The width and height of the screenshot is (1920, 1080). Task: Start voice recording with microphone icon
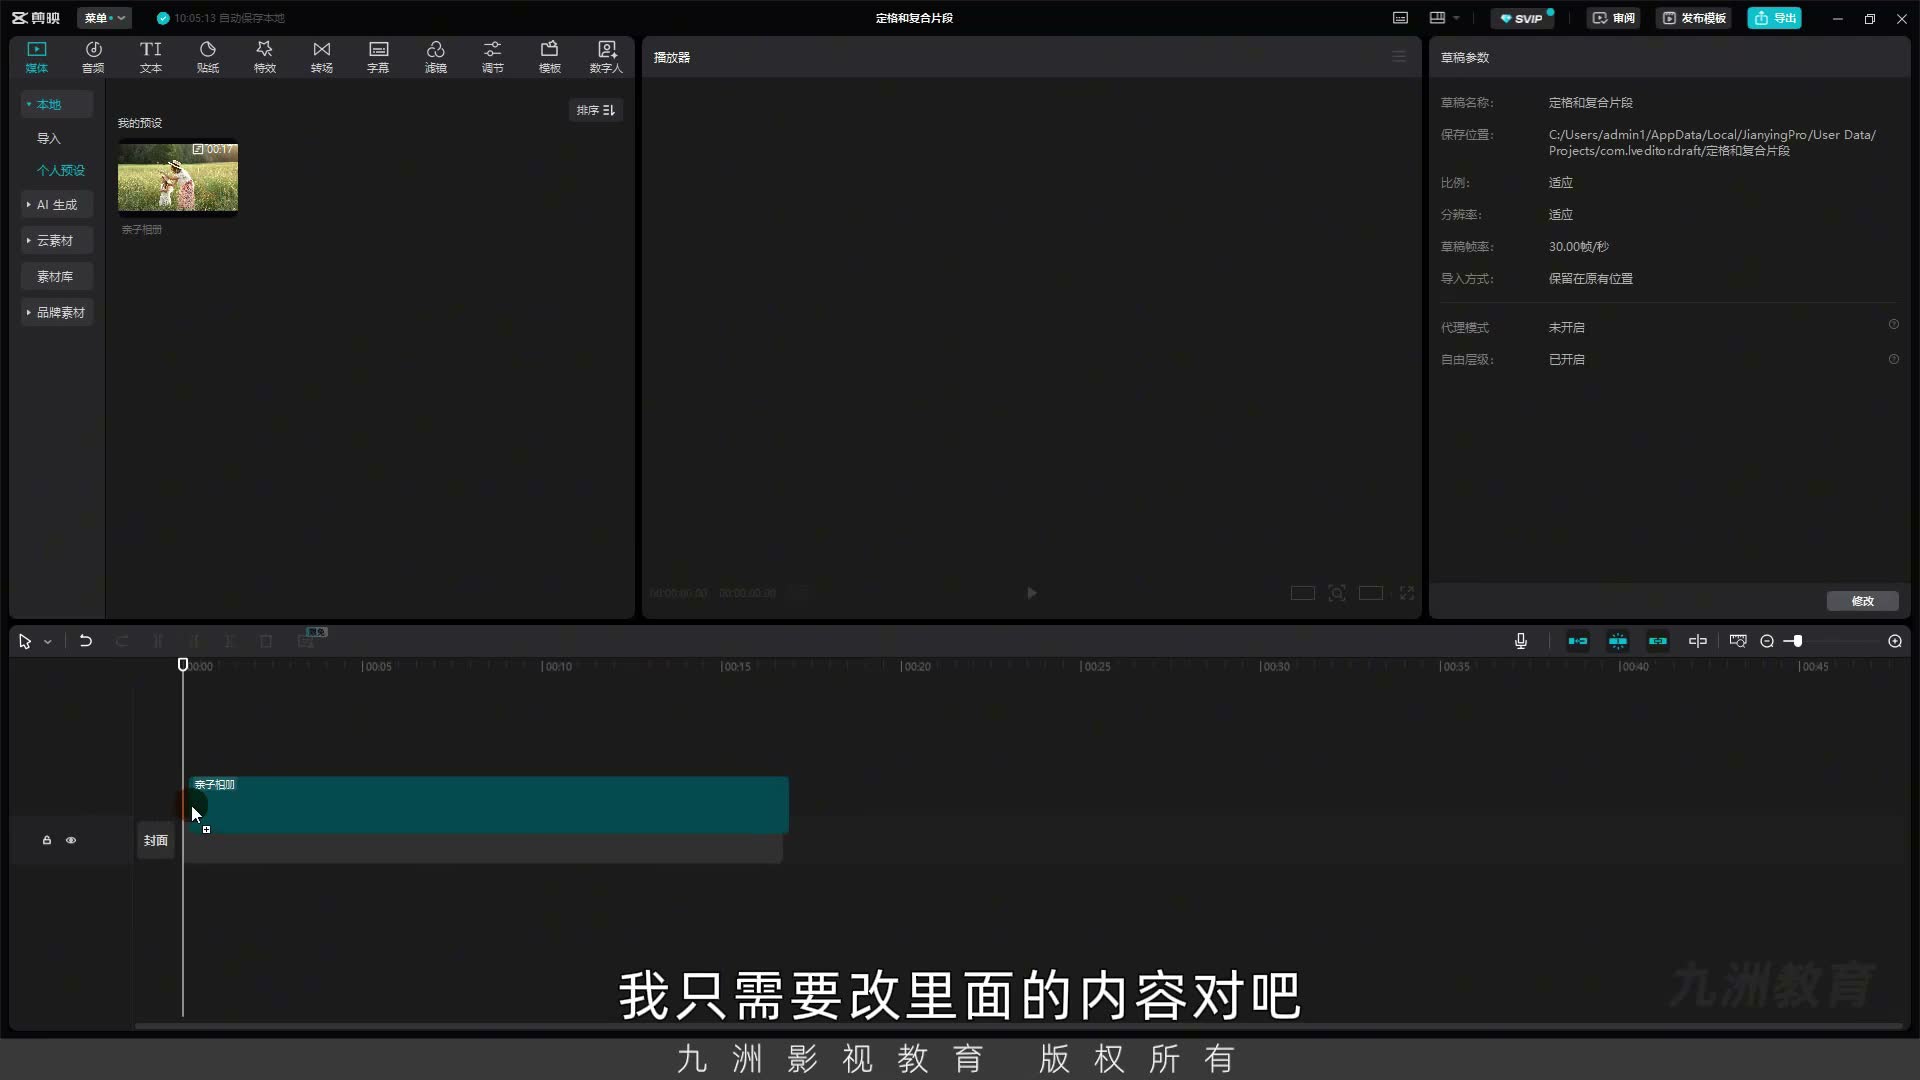tap(1521, 641)
